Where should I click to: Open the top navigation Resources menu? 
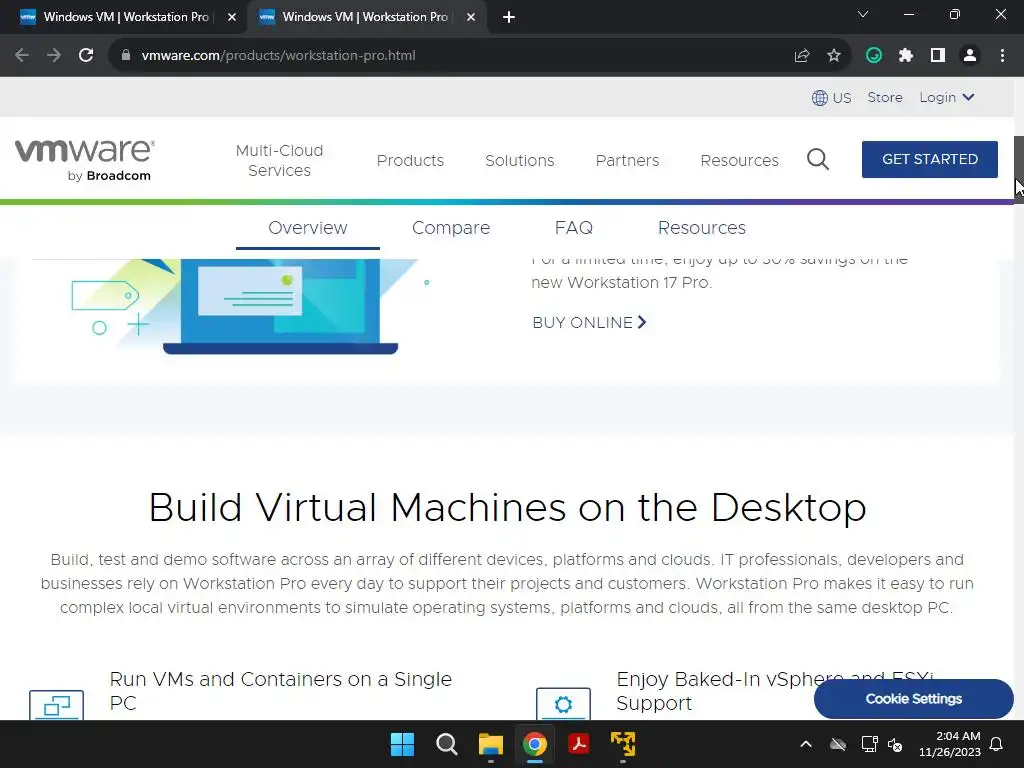739,161
